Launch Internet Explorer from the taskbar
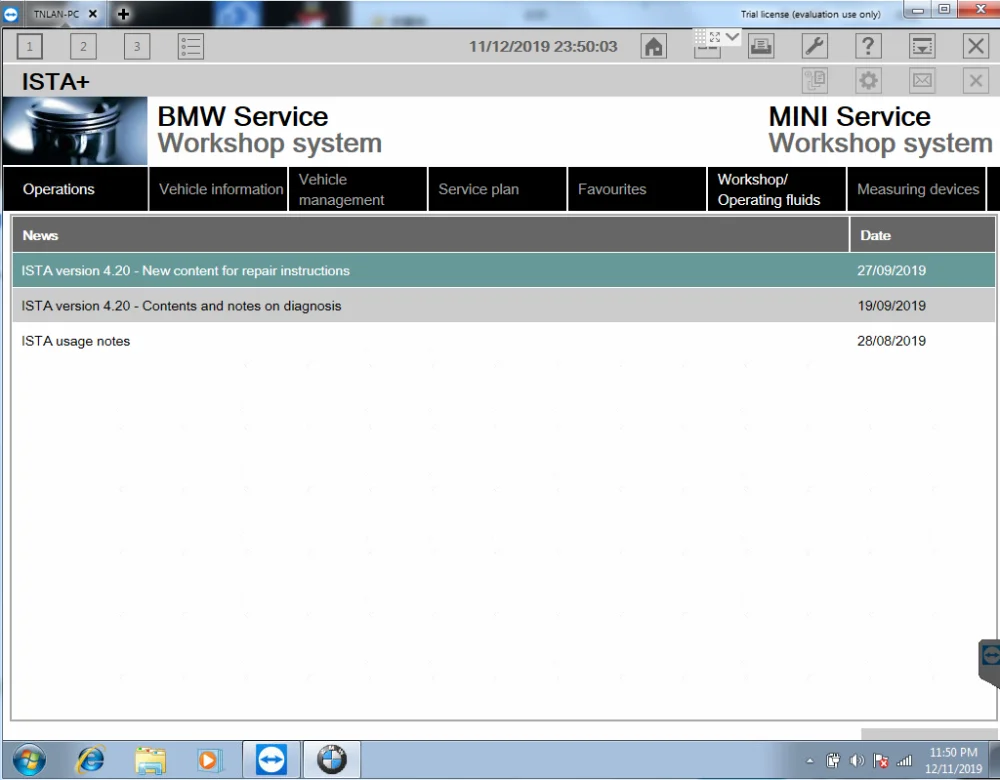 pyautogui.click(x=91, y=760)
